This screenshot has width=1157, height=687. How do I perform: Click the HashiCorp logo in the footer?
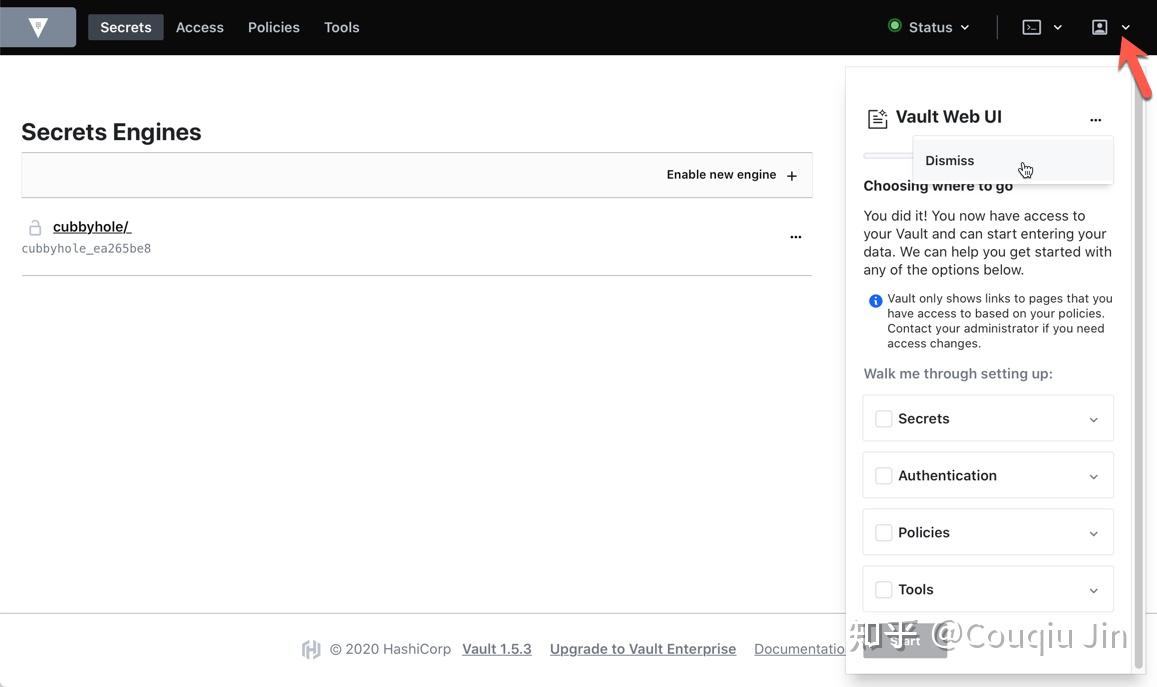pyautogui.click(x=311, y=649)
